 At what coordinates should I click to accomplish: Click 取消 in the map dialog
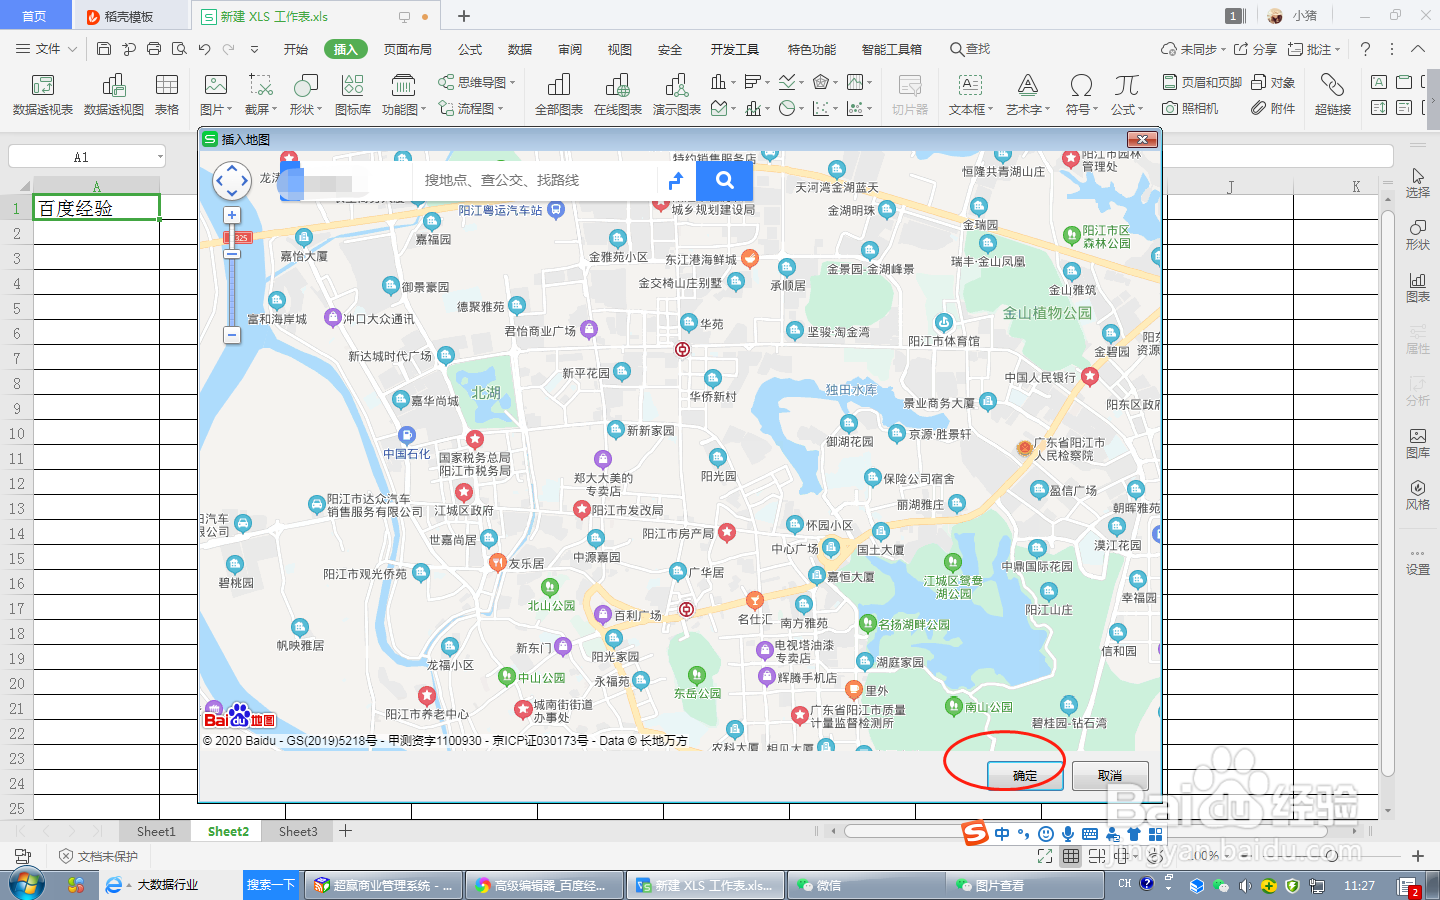pyautogui.click(x=1110, y=775)
